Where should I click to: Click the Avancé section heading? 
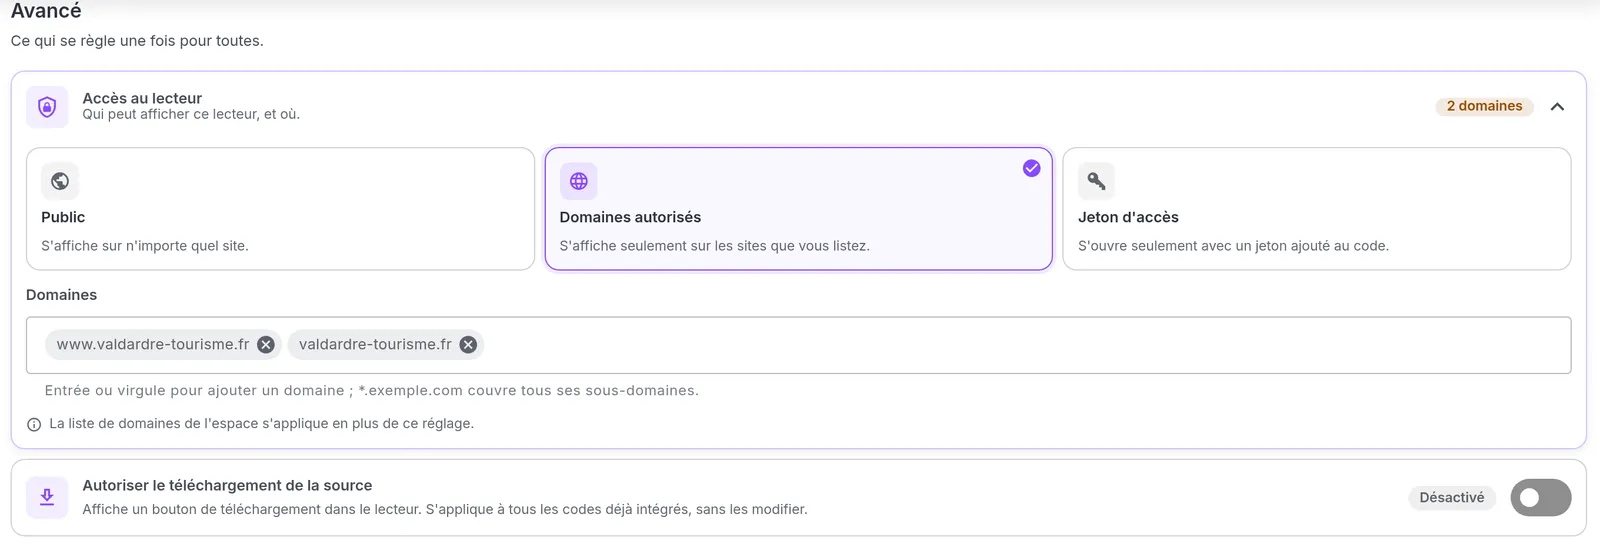click(x=46, y=11)
